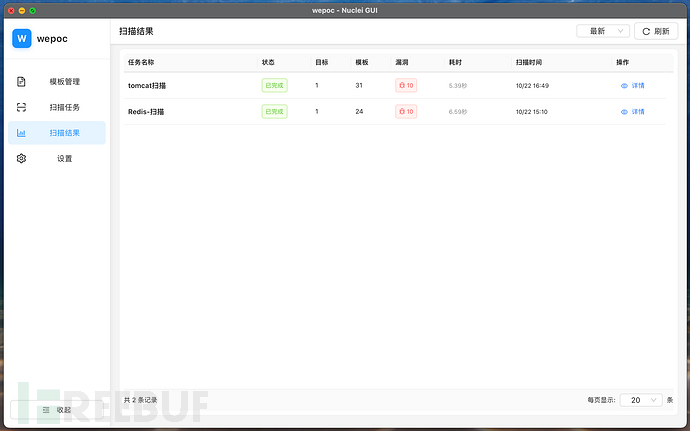
Task: Click the 目标 column header
Action: pyautogui.click(x=322, y=62)
